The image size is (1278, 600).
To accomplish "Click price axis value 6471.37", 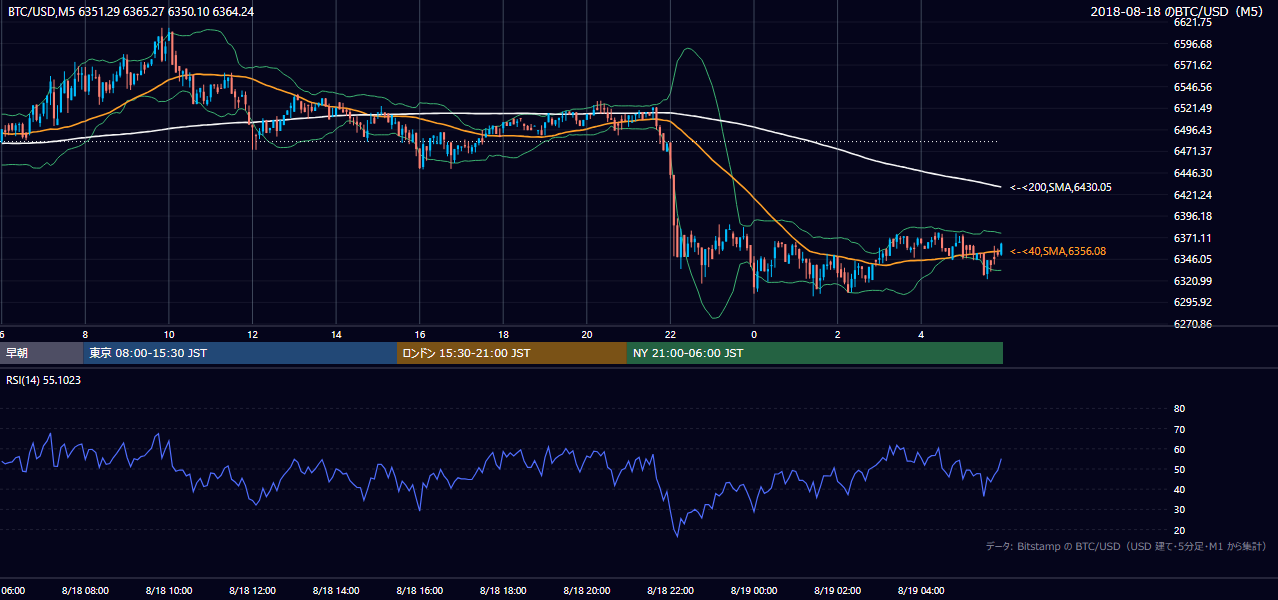I will [1194, 151].
